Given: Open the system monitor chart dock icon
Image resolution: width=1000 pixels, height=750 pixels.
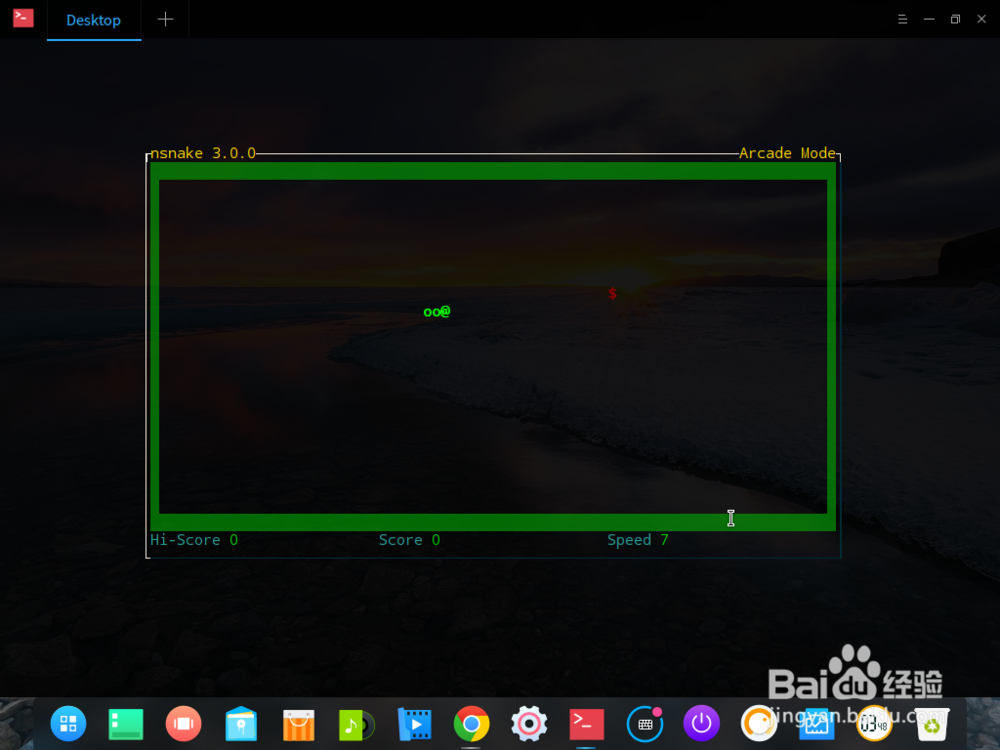Looking at the screenshot, I should point(816,724).
